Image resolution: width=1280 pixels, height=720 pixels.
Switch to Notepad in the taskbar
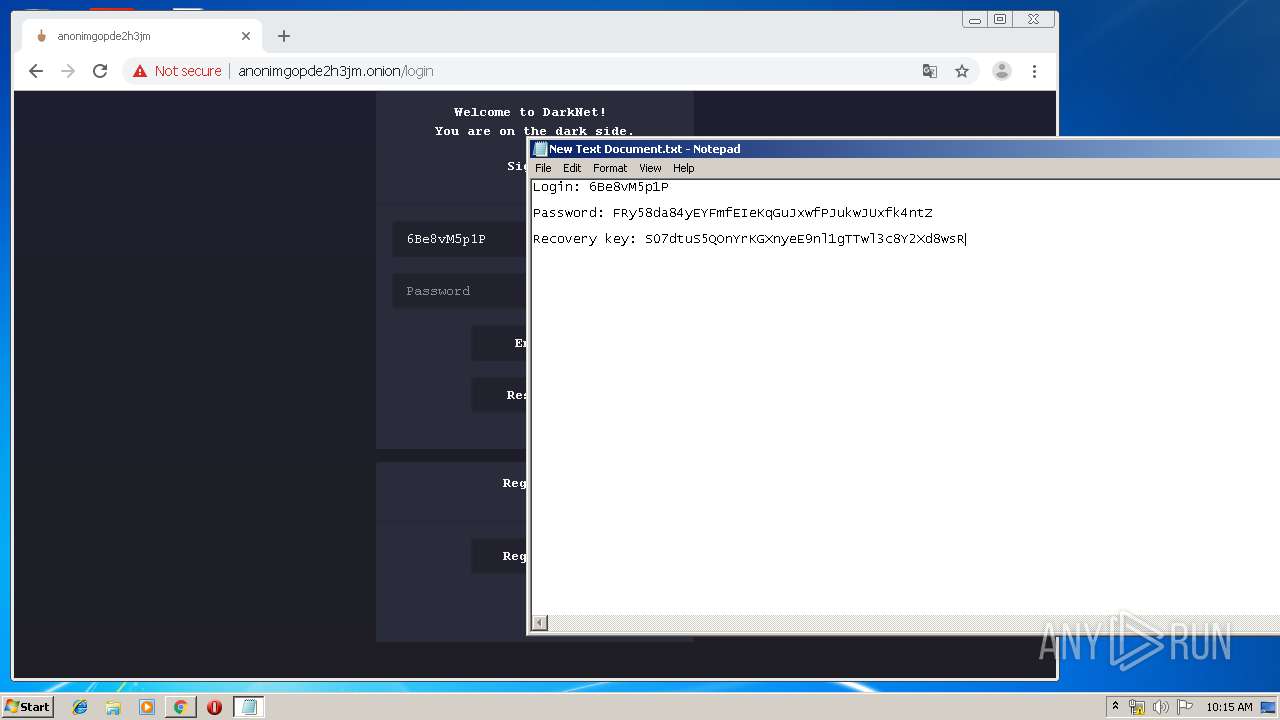tap(249, 707)
